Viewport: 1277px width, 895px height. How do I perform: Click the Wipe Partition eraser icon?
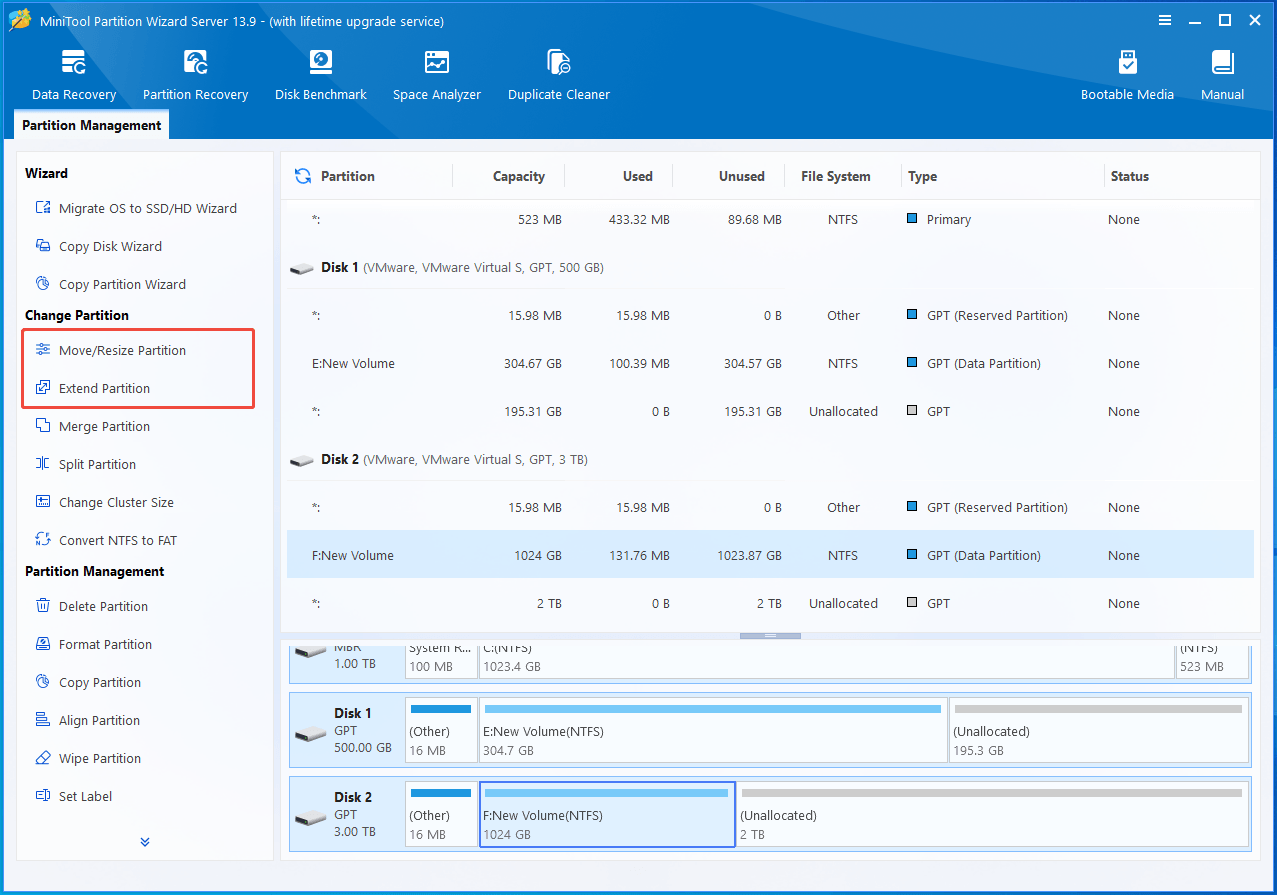43,758
